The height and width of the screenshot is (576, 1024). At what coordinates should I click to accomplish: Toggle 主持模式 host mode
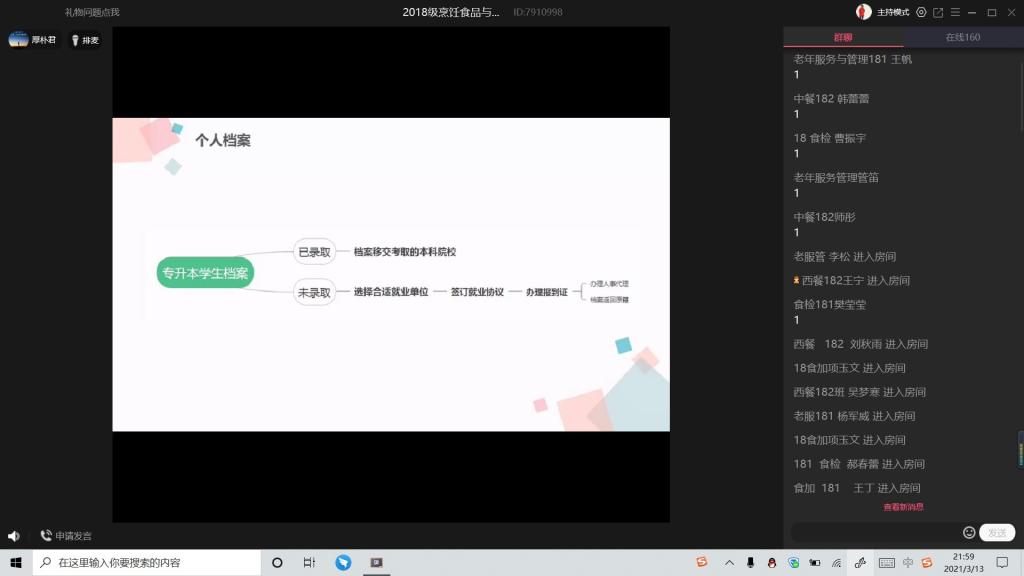893,12
